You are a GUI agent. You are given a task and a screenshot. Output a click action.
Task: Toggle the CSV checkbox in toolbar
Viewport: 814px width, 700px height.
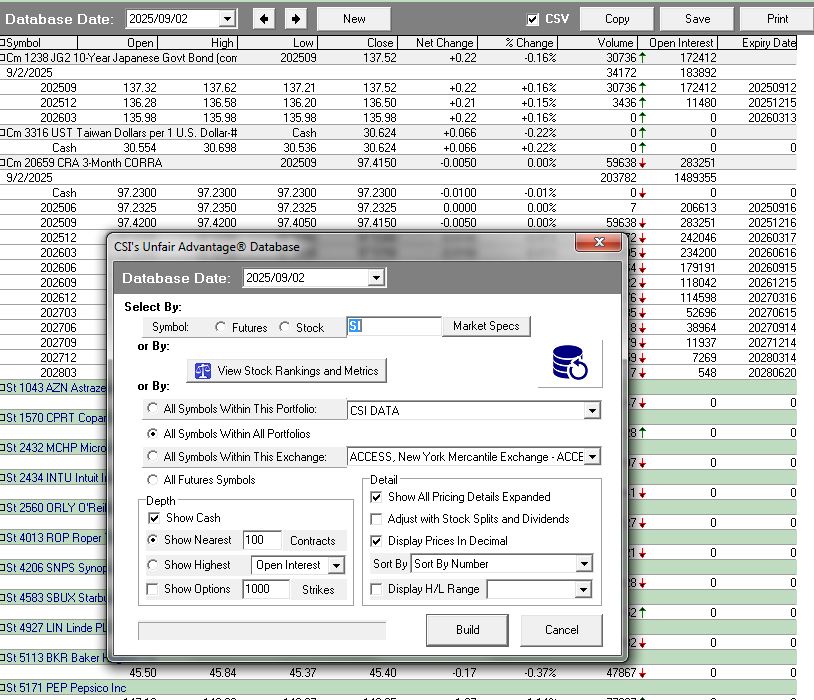click(533, 18)
